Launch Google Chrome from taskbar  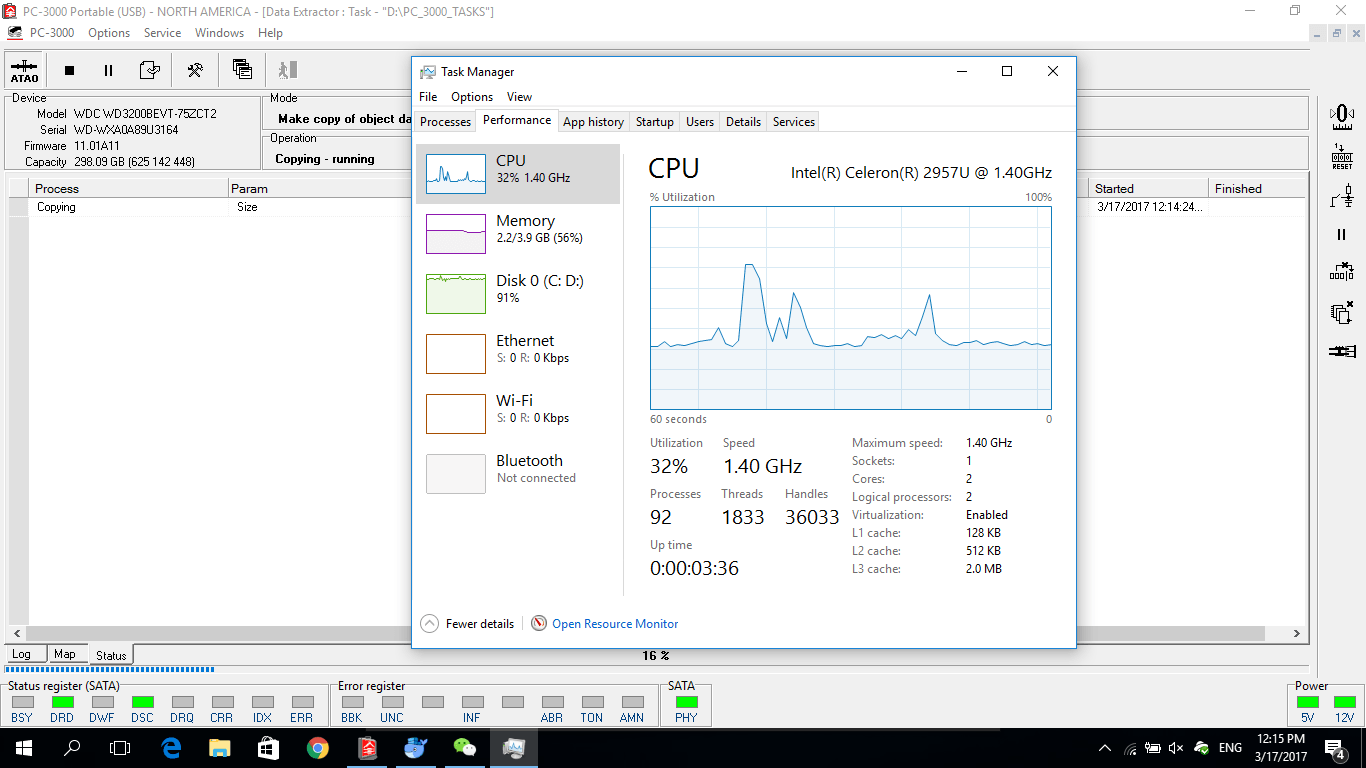317,747
